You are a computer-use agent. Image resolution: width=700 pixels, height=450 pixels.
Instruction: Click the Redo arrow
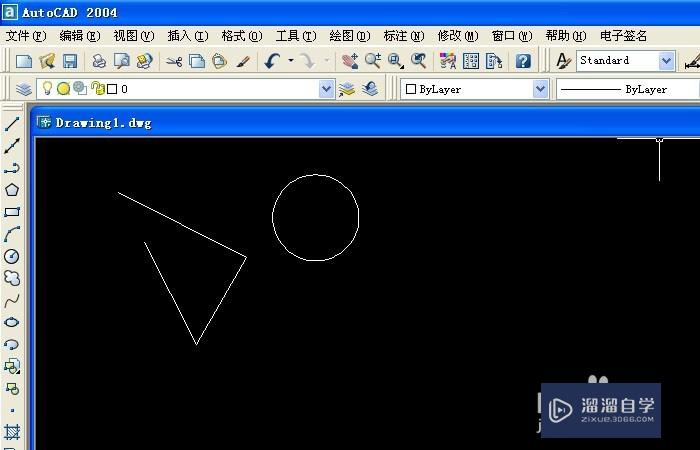[308, 61]
